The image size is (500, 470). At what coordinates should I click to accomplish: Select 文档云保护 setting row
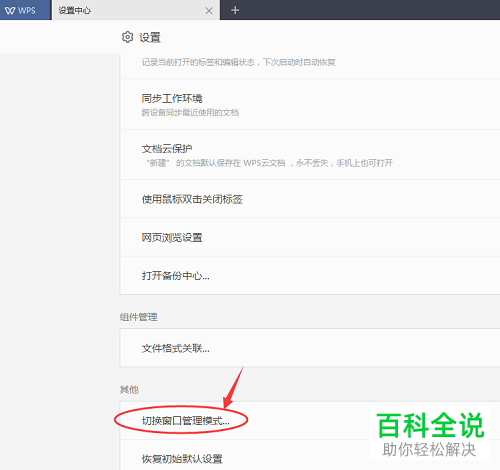coord(310,155)
